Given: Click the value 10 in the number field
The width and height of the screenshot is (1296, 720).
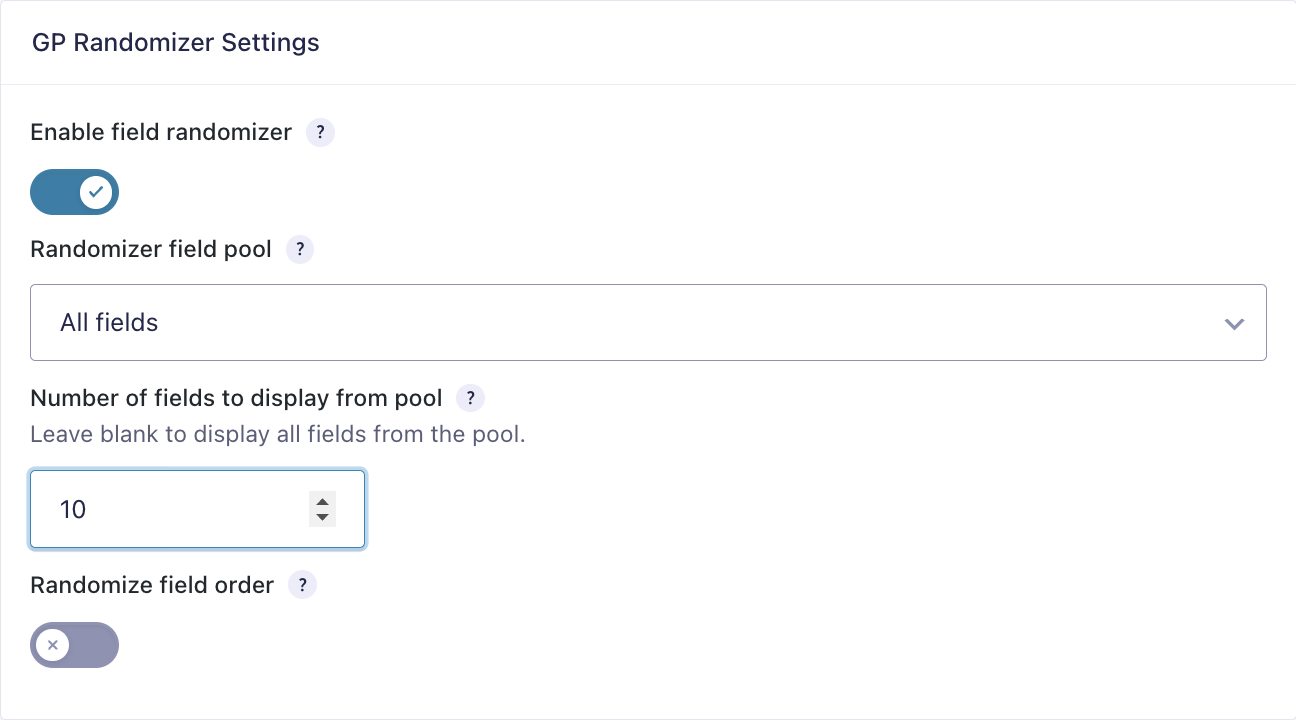Looking at the screenshot, I should (x=73, y=509).
